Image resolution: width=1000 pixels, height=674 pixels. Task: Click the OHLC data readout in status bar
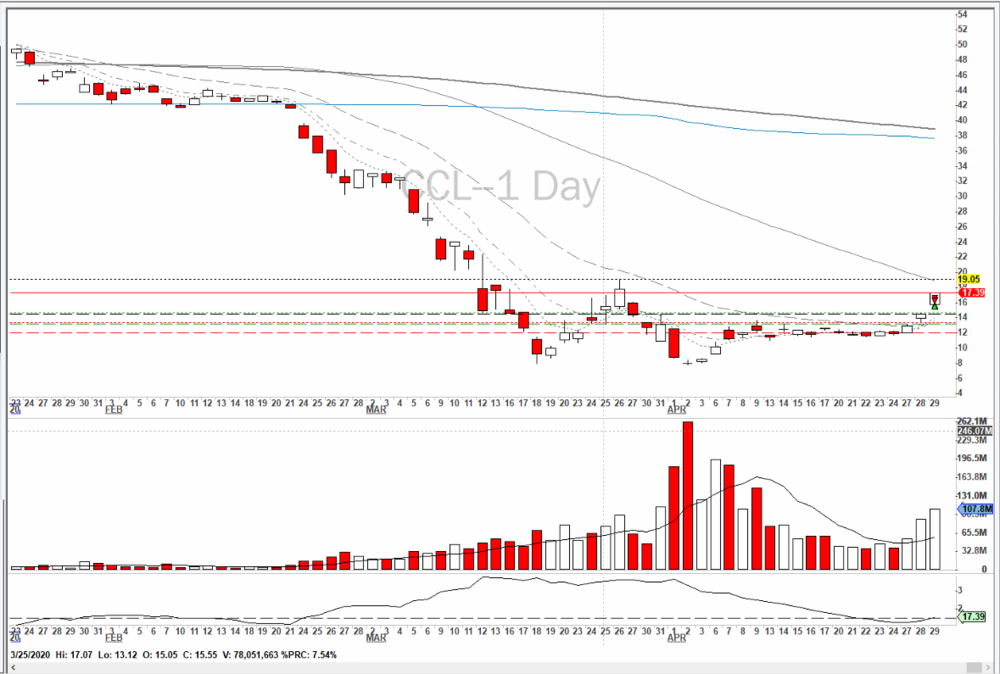(180, 655)
